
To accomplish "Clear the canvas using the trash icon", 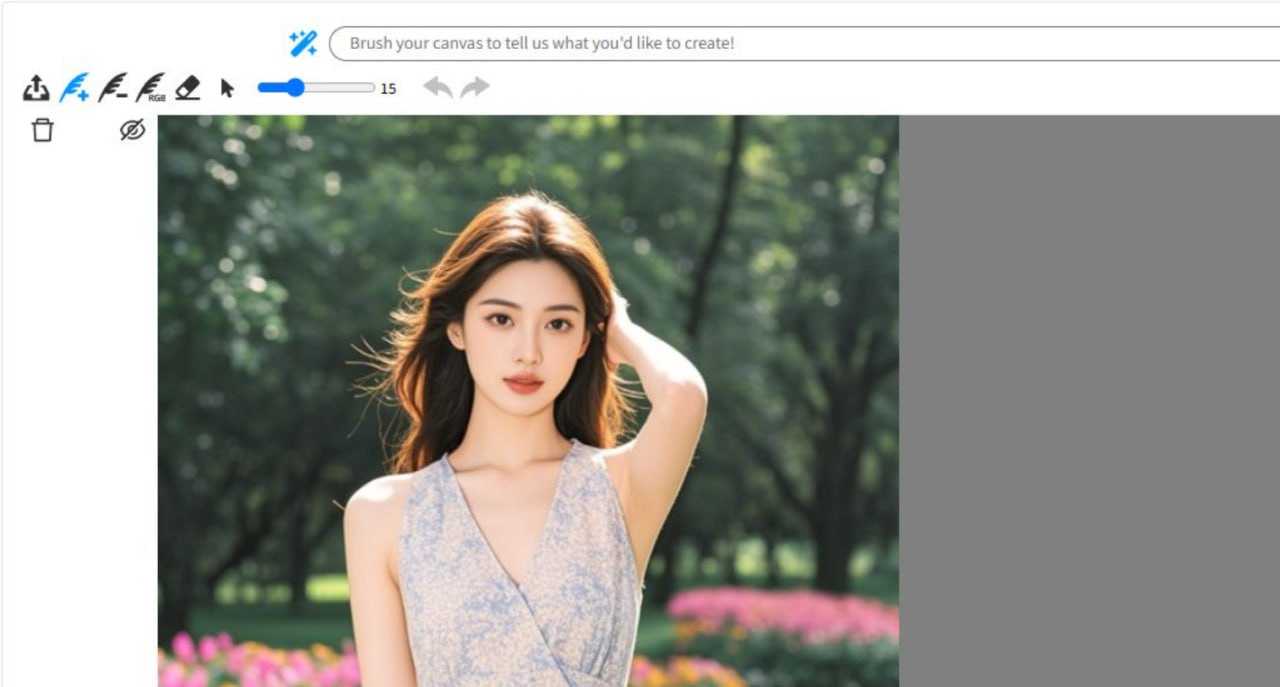I will click(42, 130).
